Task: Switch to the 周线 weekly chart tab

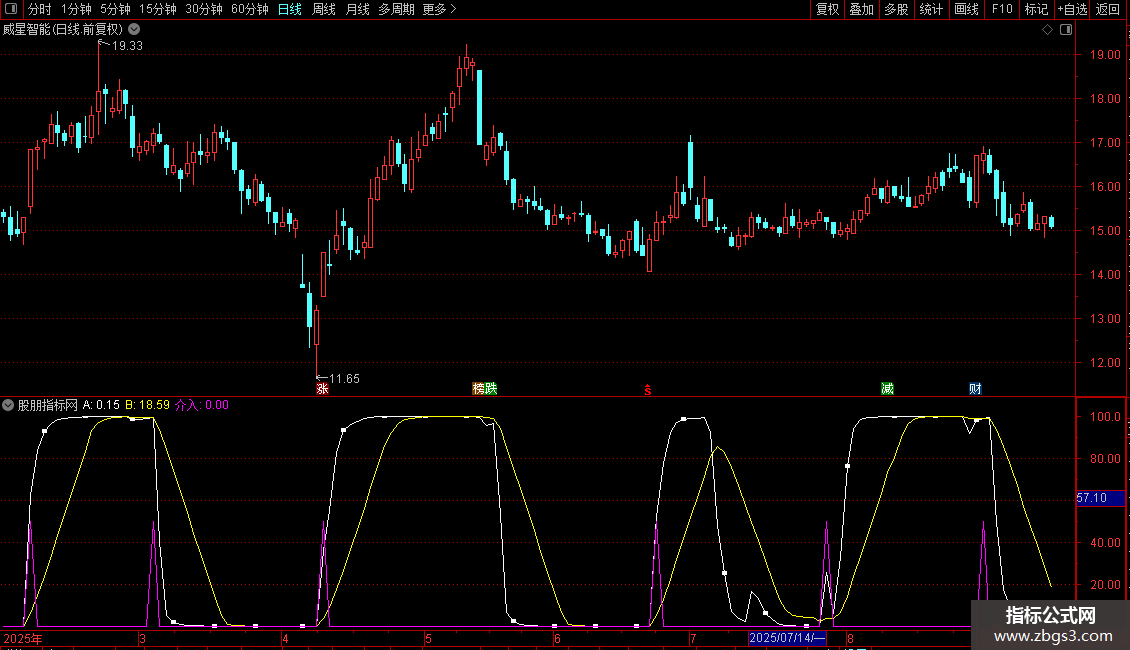Action: click(323, 9)
